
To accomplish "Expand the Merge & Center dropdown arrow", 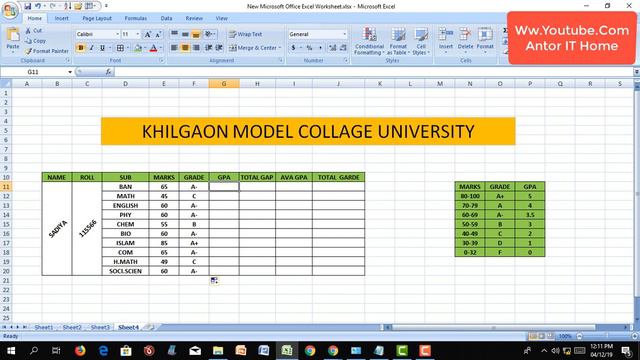I will (x=280, y=48).
